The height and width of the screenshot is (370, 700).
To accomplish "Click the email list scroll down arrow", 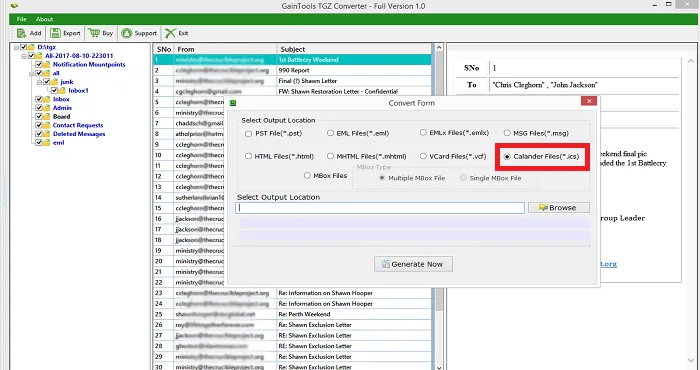I will [439, 367].
